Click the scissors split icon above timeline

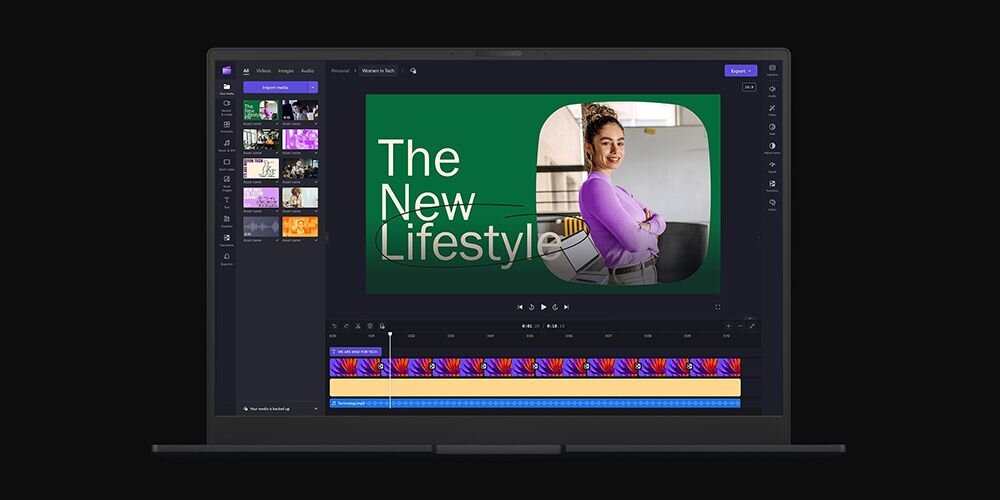tap(358, 326)
